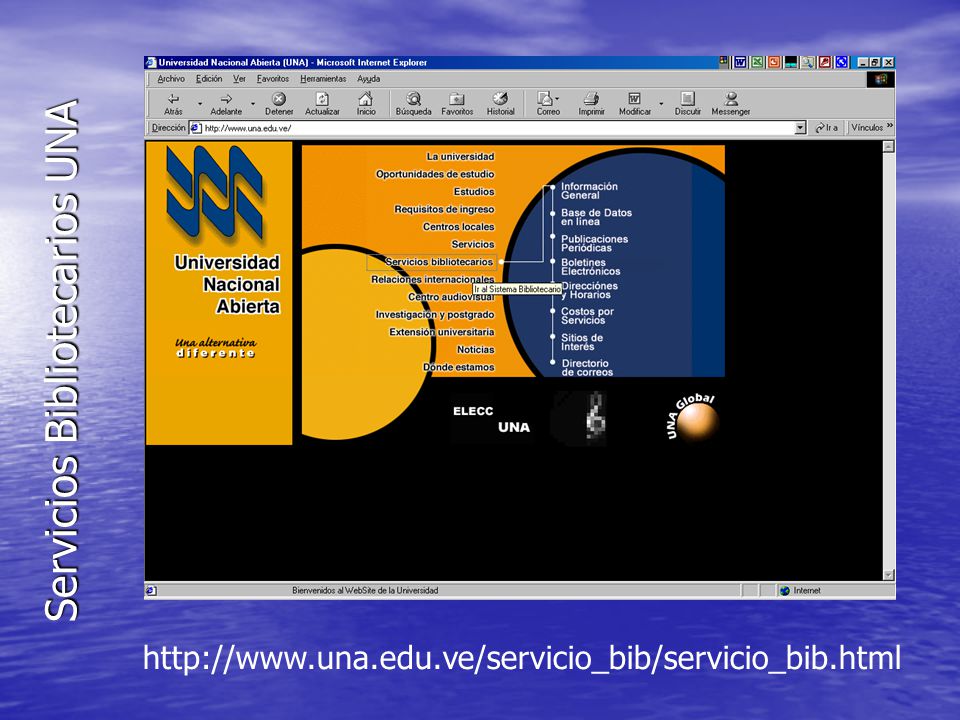Click the UNA blue wave logo

(x=215, y=193)
